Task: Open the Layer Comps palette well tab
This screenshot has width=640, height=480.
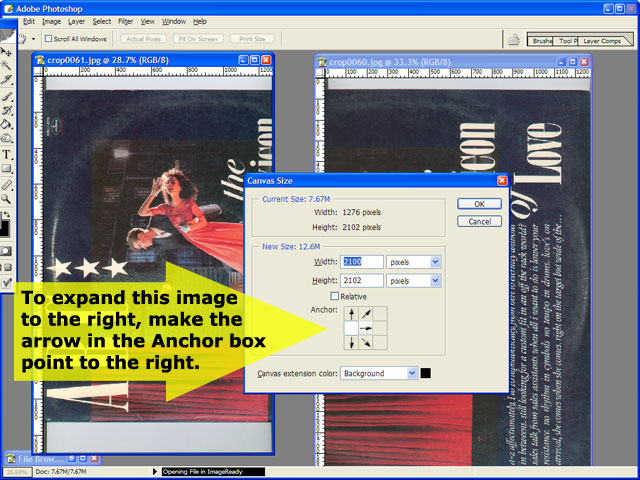Action: 602,41
